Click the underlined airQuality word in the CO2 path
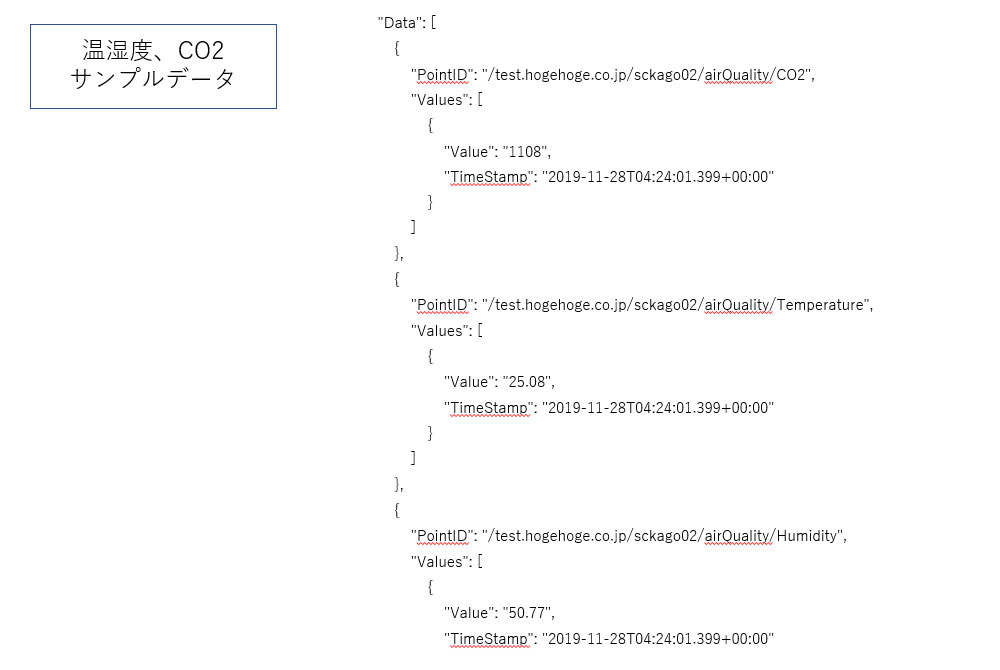1000x670 pixels. tap(738, 74)
